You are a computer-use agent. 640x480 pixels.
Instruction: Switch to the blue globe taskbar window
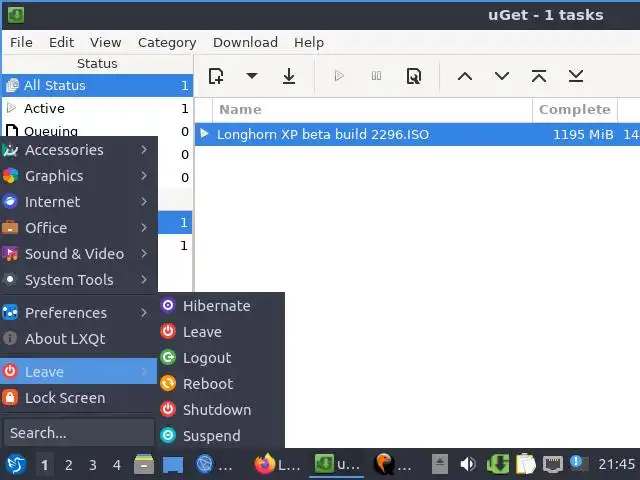tap(213, 464)
